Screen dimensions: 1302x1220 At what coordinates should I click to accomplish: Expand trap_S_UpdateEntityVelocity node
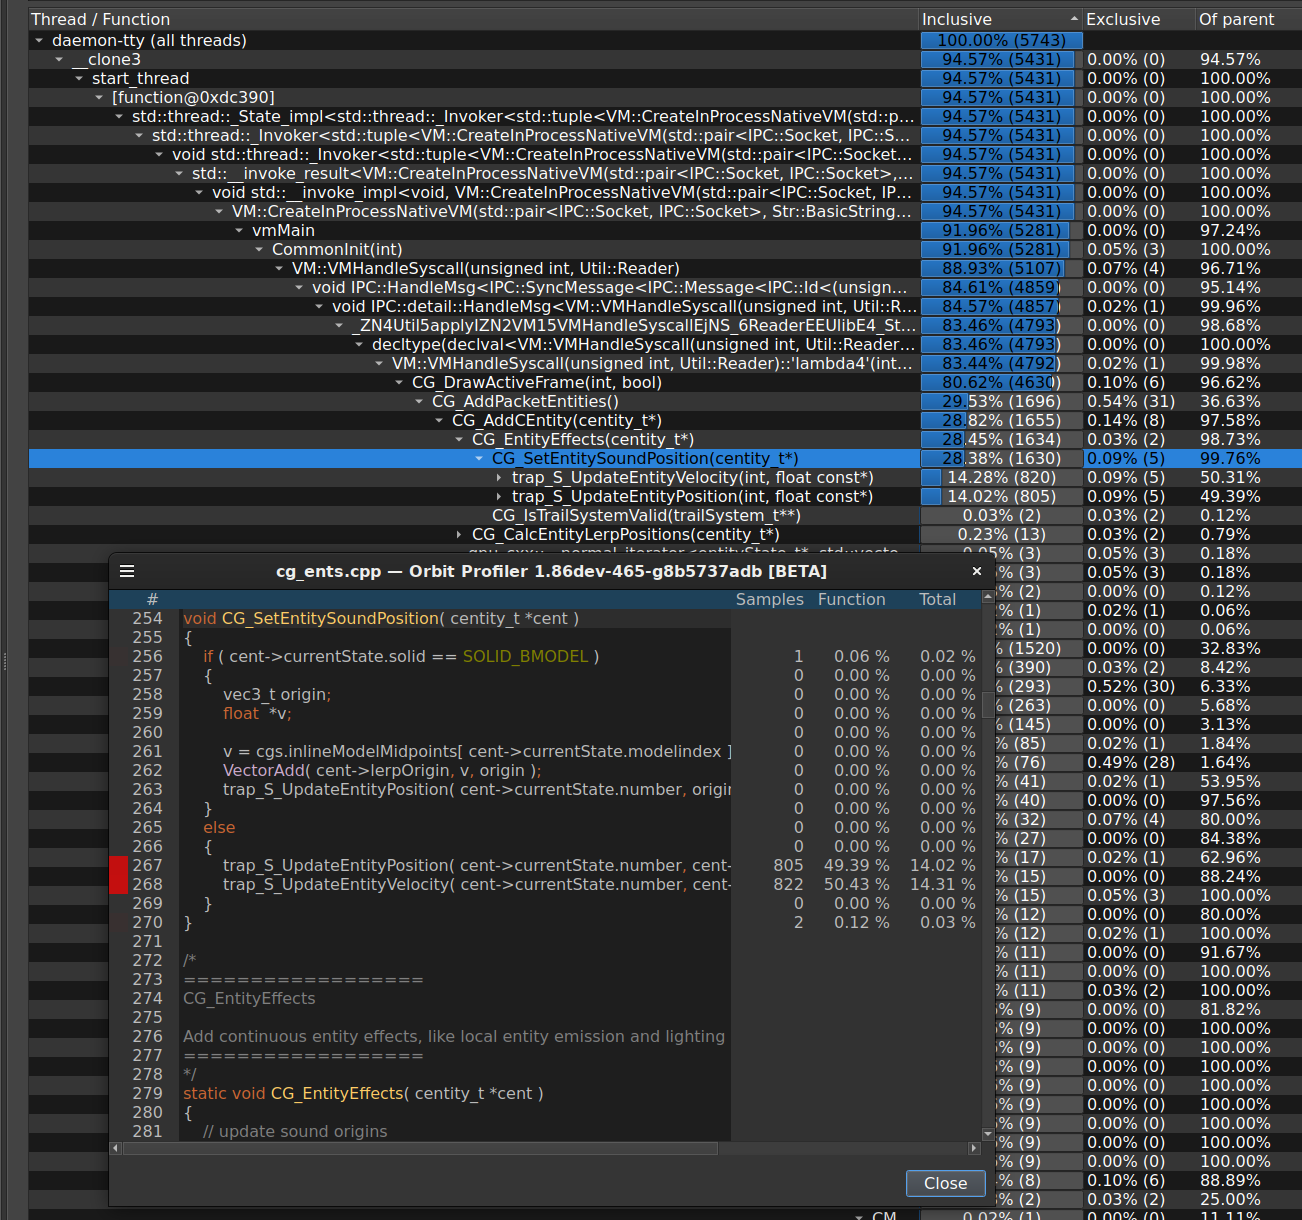coord(499,478)
